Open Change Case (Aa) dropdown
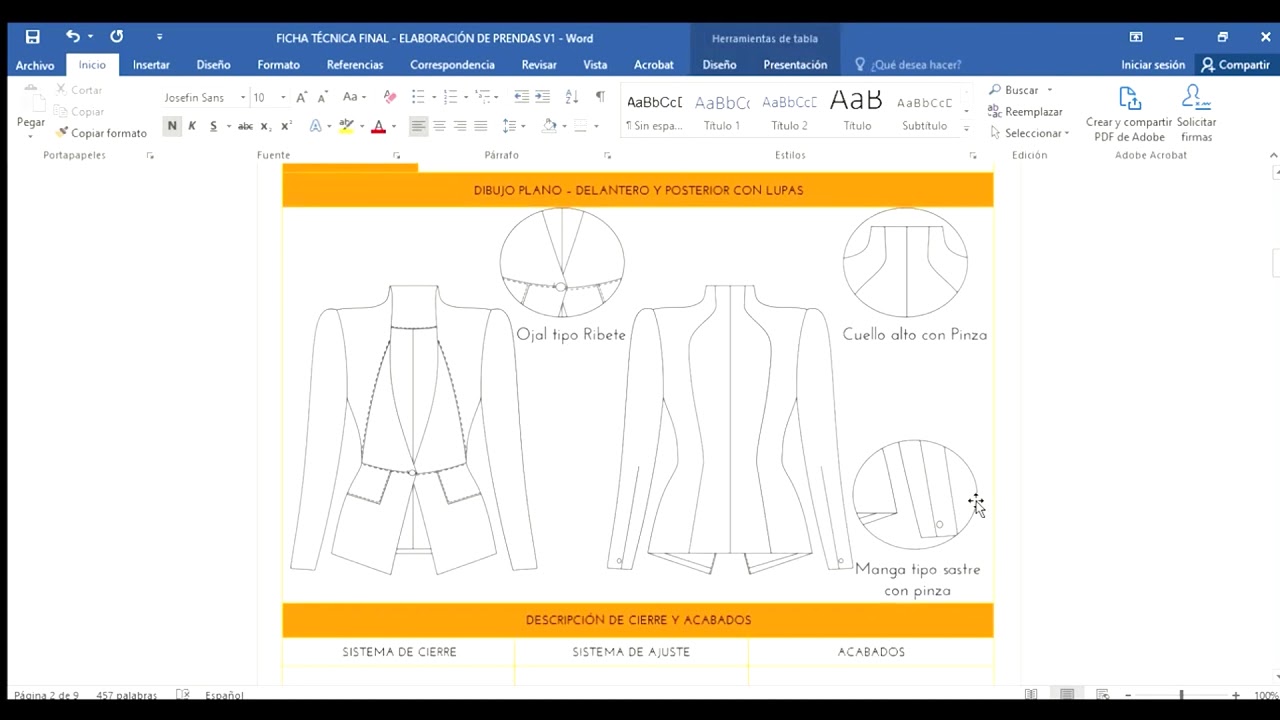The height and width of the screenshot is (720, 1280). coord(354,97)
